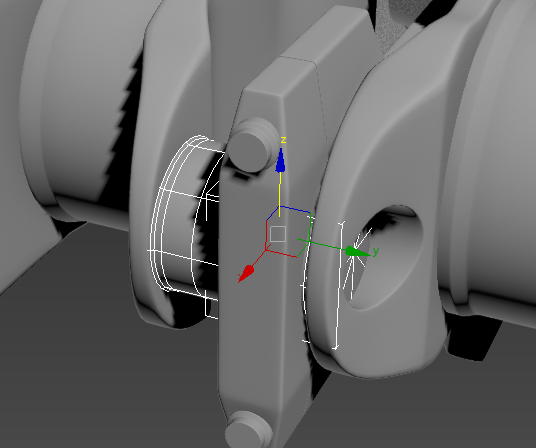536x448 pixels.
Task: Select the green Y-axis arrow handle
Action: pos(357,252)
